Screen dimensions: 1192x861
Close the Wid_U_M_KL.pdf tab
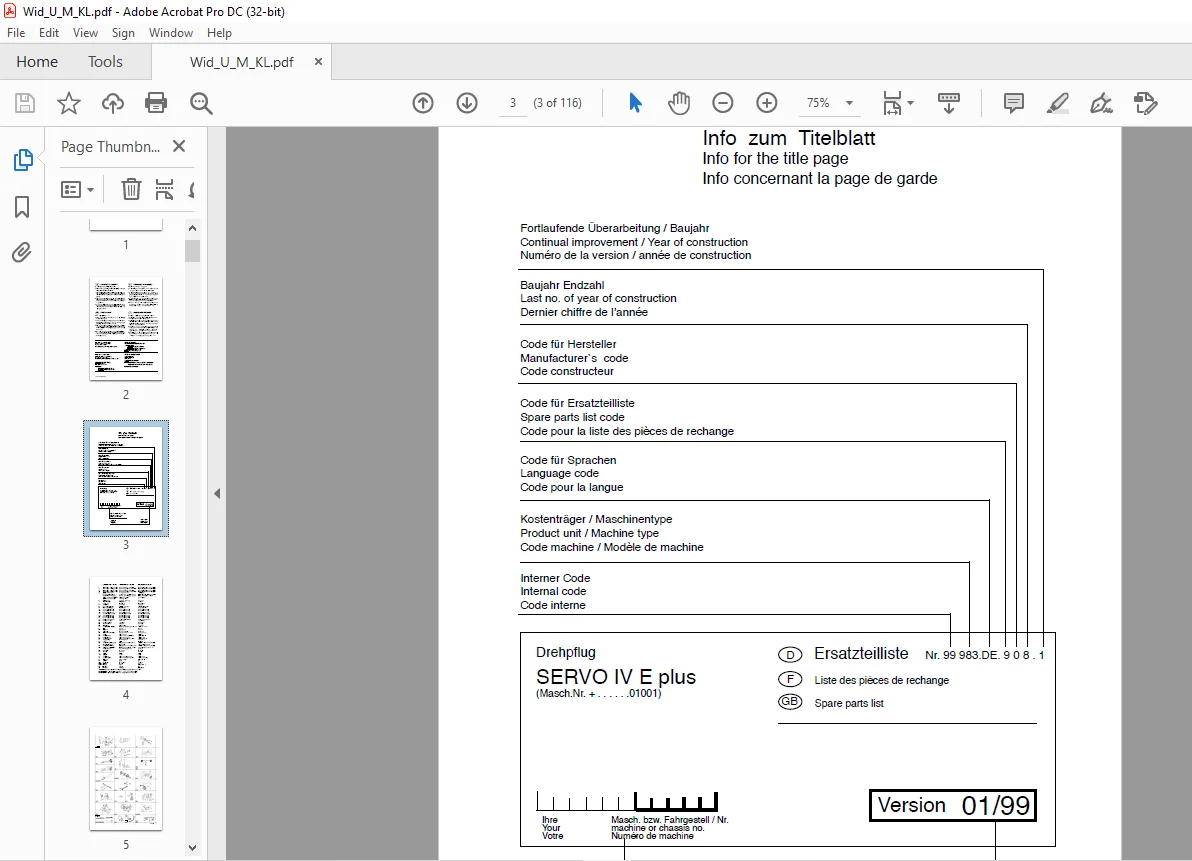[319, 62]
